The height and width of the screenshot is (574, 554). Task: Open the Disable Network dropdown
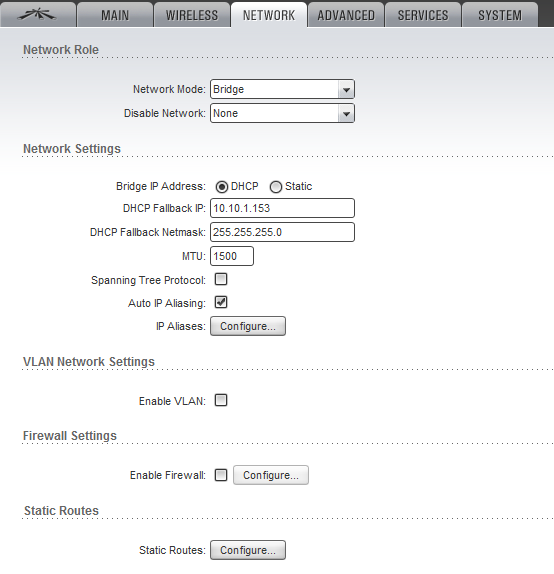click(x=282, y=113)
